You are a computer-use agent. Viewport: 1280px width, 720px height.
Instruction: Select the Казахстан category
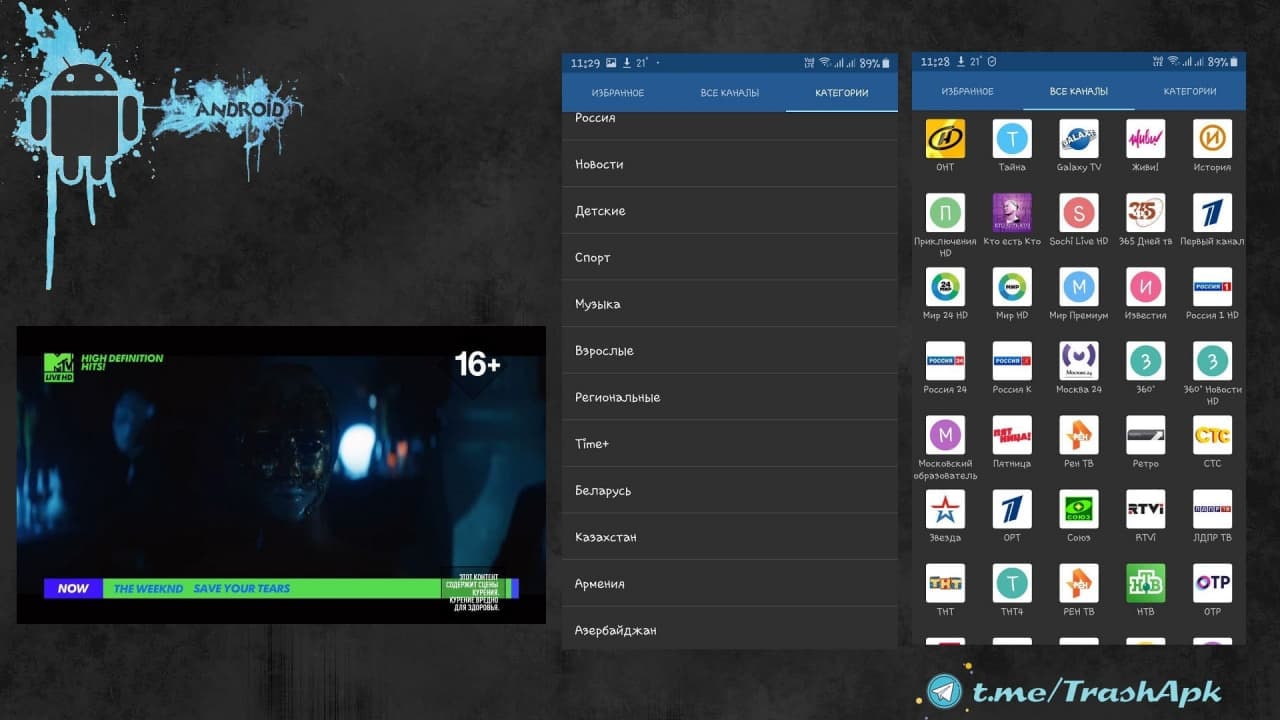pos(730,537)
